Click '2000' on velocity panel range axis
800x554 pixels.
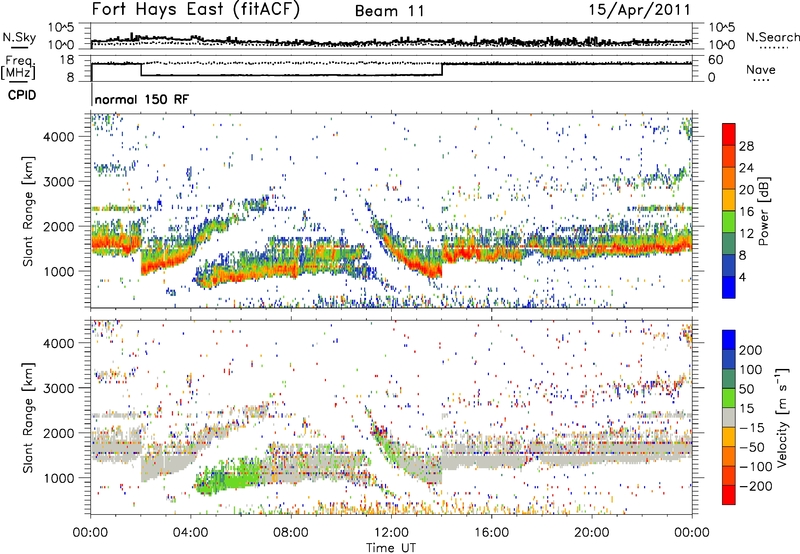[59, 433]
